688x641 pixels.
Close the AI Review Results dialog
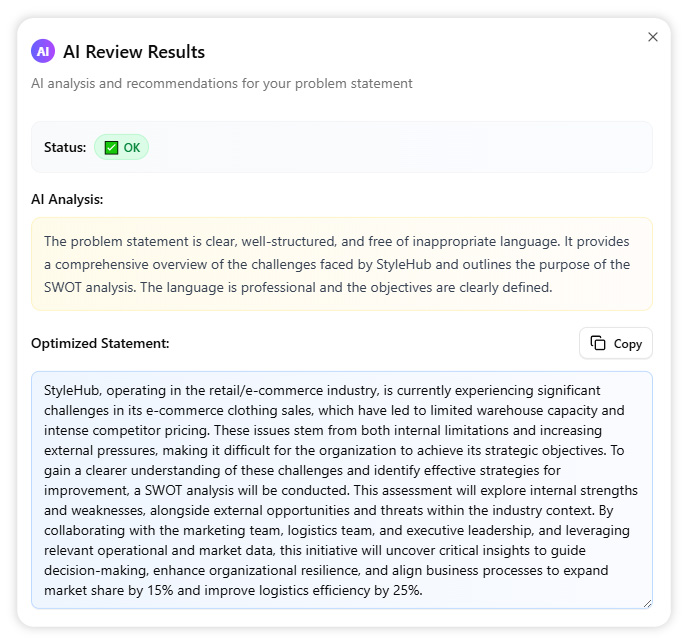[653, 37]
